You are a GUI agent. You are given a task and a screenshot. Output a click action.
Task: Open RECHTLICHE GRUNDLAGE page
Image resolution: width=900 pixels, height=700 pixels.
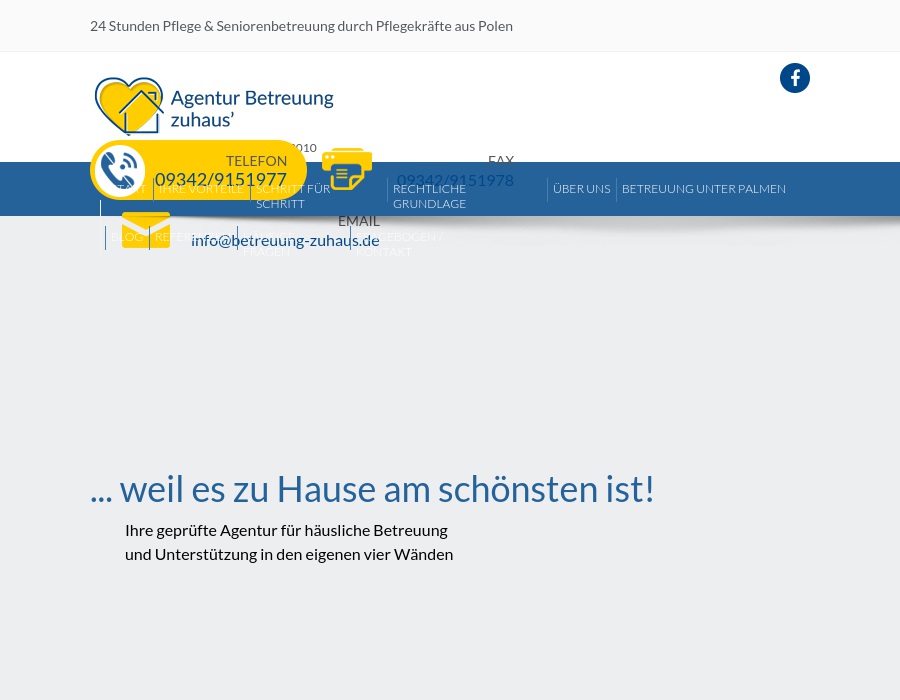[x=429, y=196]
